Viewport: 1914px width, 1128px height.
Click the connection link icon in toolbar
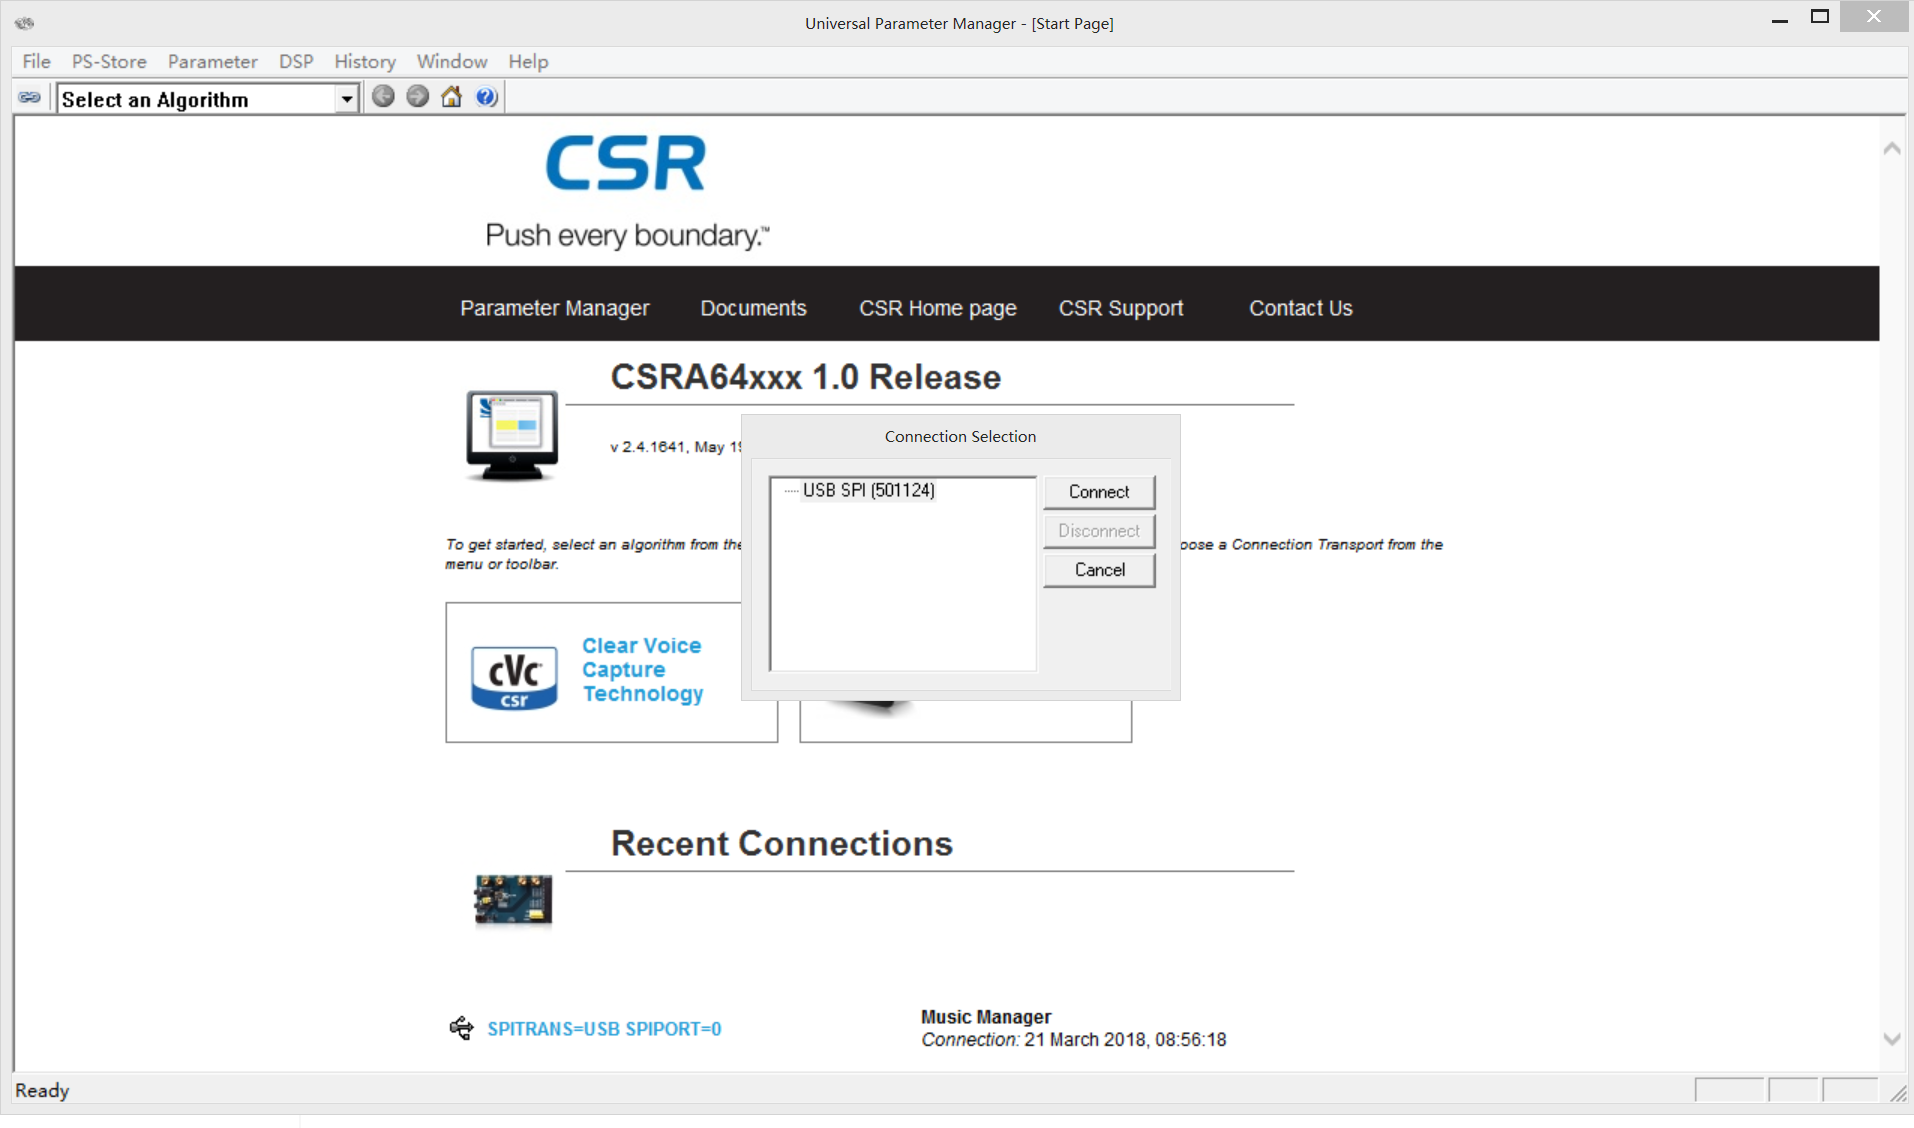[30, 98]
